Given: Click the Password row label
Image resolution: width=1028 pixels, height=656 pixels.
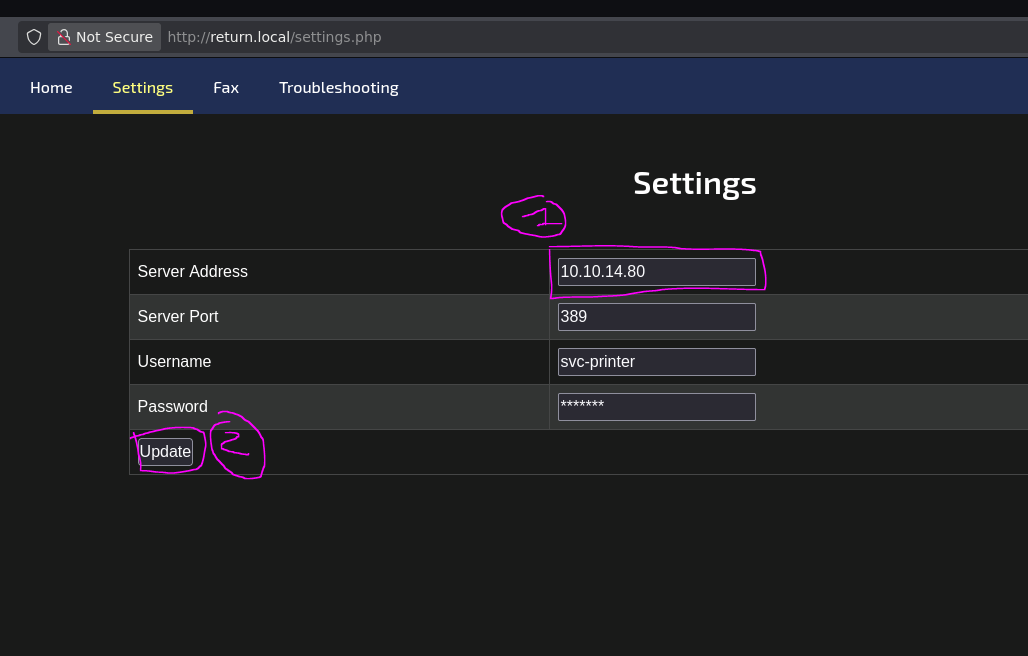Looking at the screenshot, I should [172, 406].
